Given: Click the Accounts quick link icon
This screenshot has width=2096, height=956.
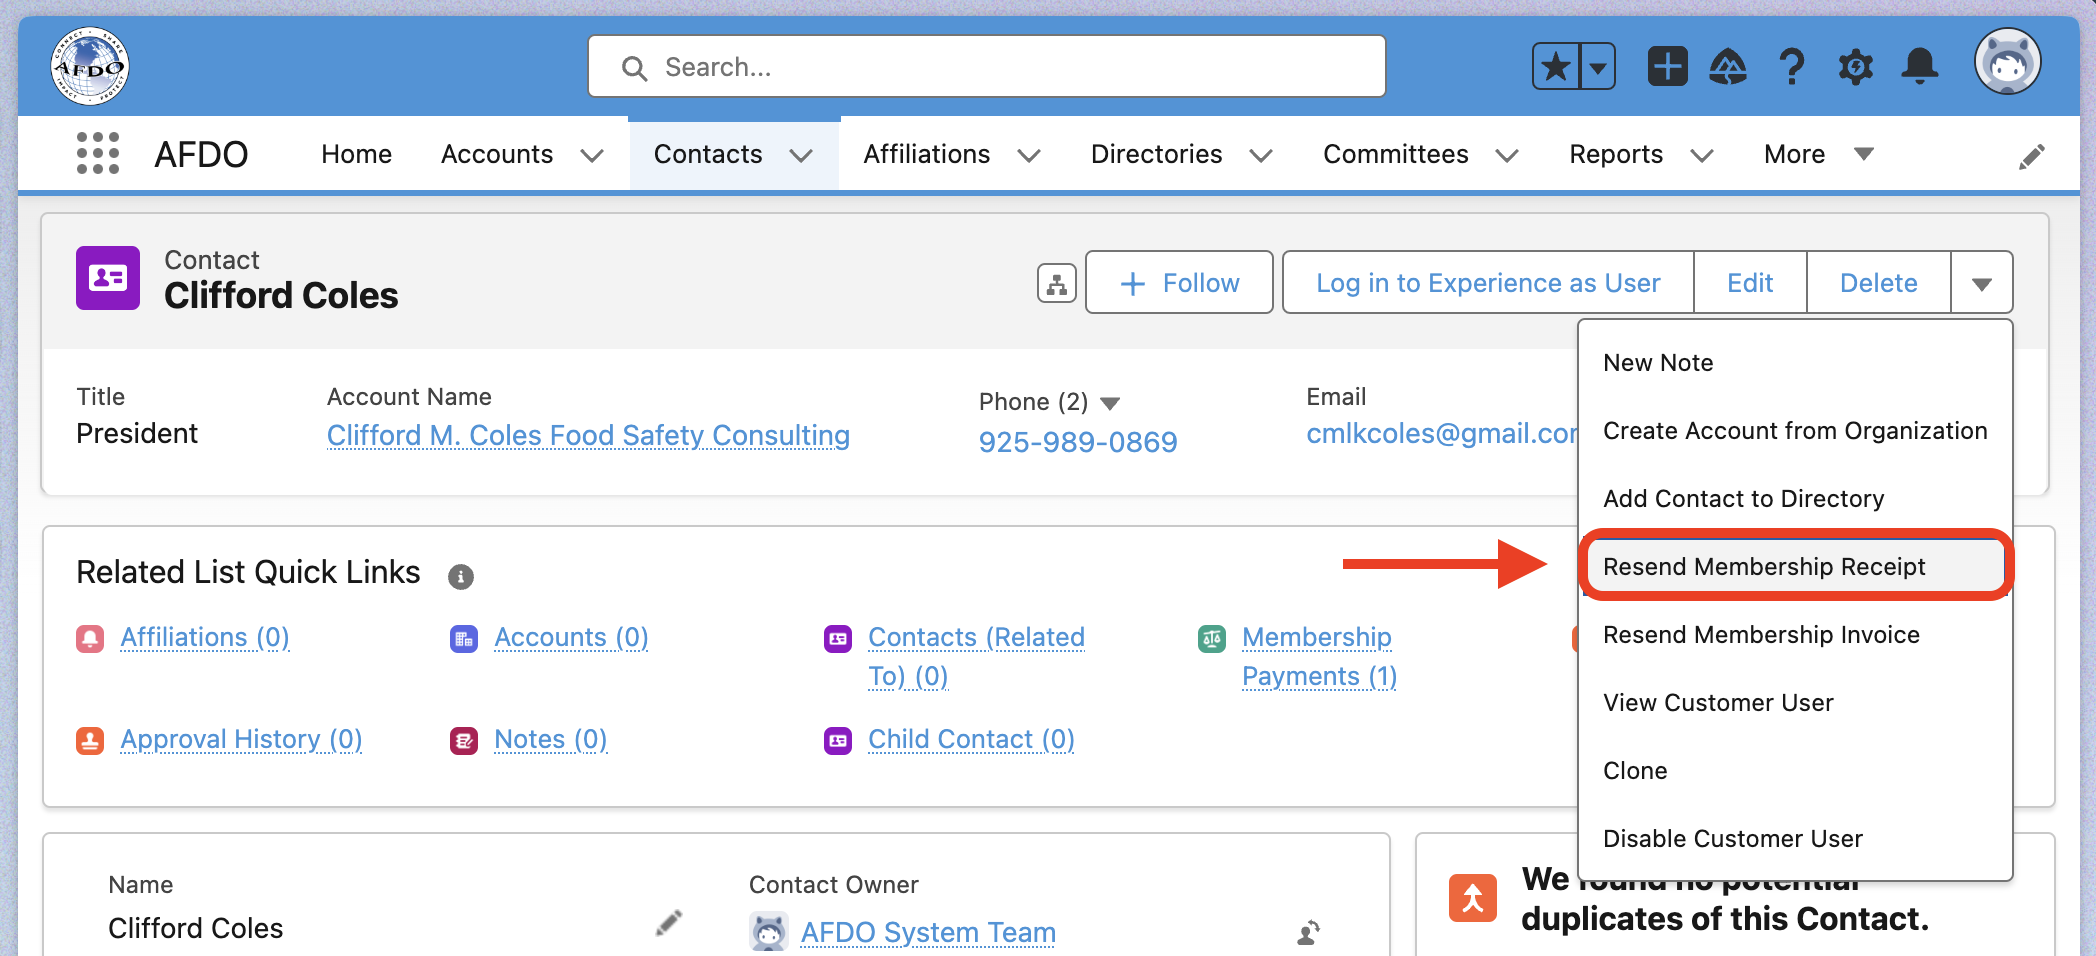Looking at the screenshot, I should [464, 638].
